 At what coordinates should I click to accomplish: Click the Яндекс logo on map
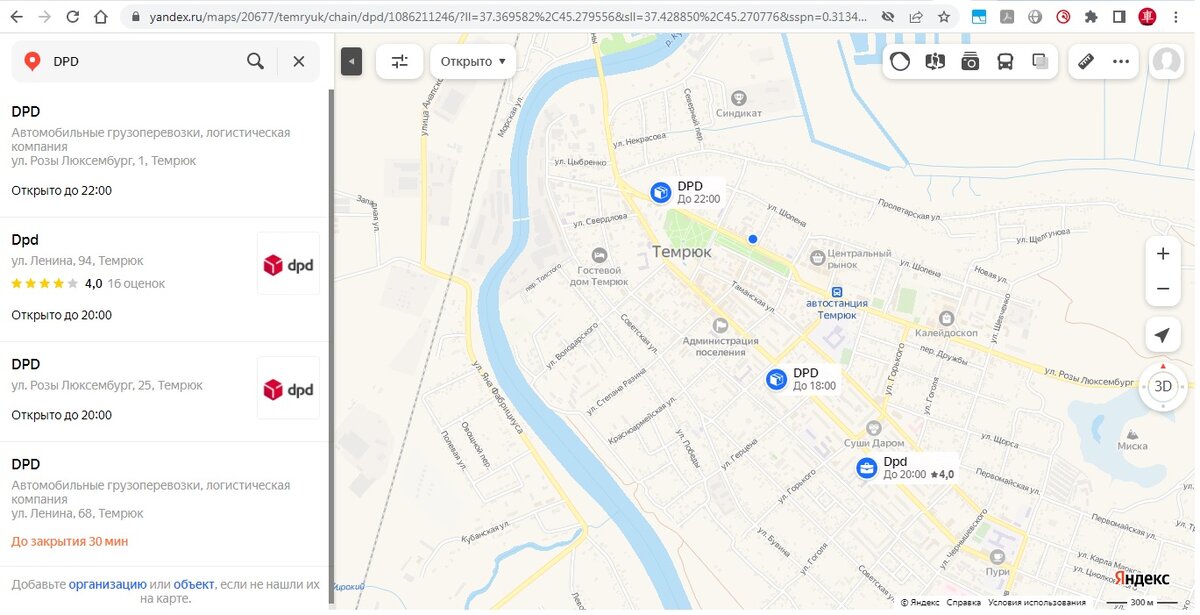pyautogui.click(x=1142, y=579)
